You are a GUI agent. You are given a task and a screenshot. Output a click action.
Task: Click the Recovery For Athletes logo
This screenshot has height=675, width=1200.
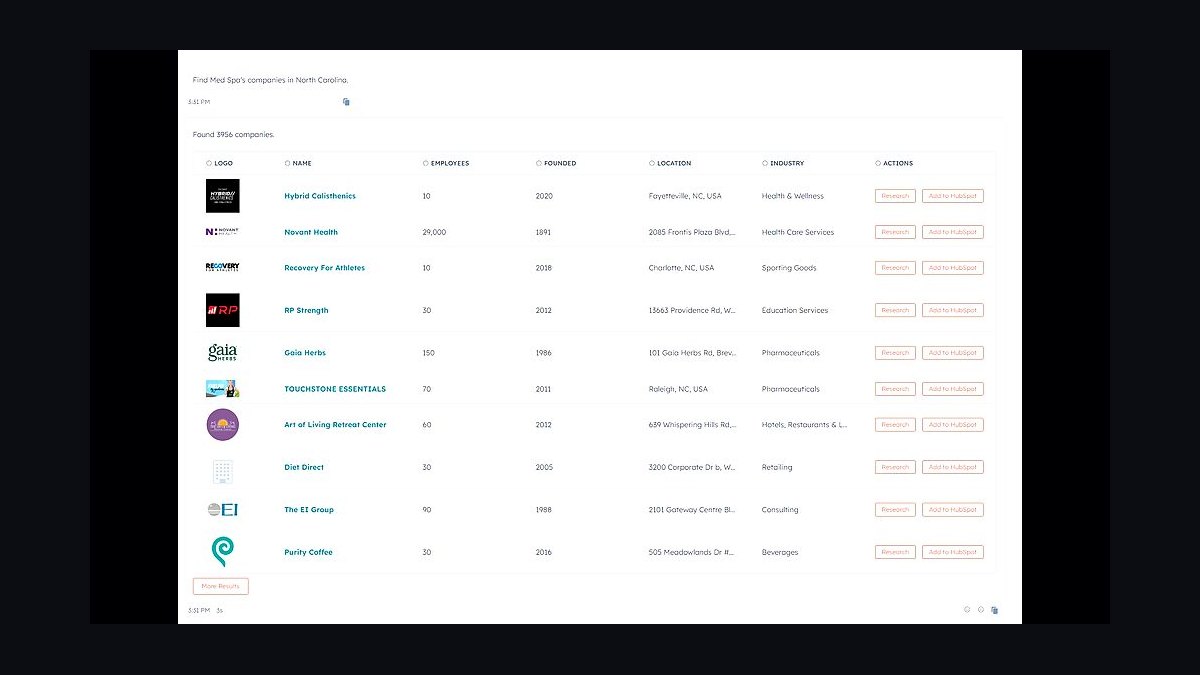(x=223, y=268)
